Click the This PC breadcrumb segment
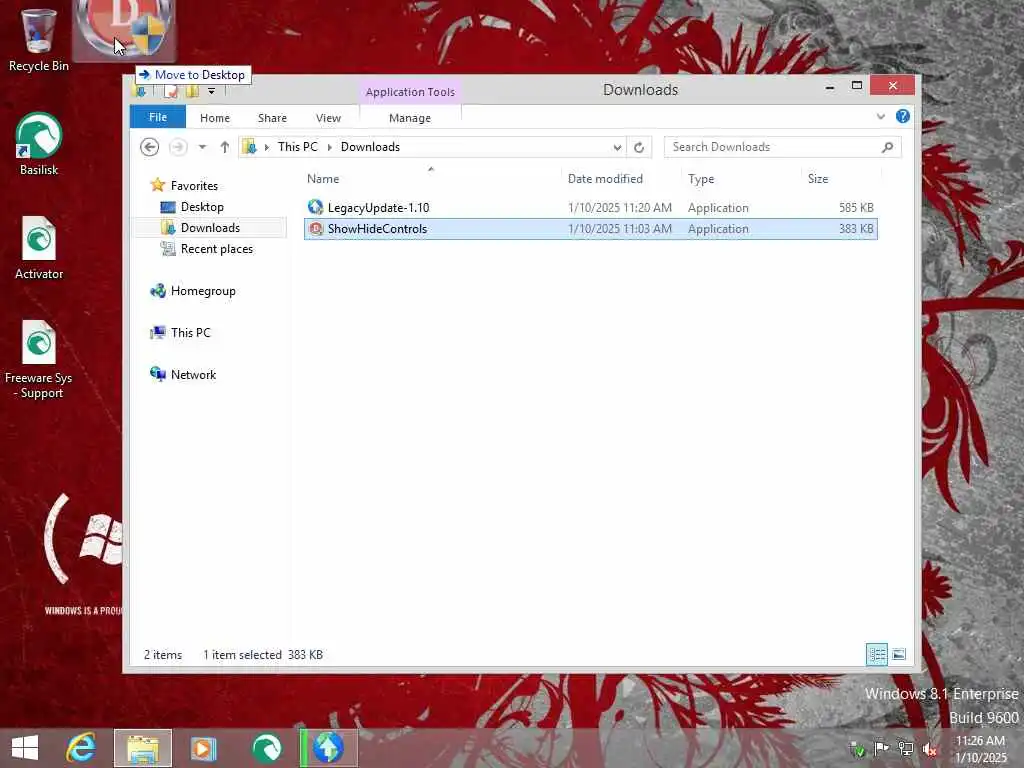The image size is (1024, 768). (x=298, y=147)
